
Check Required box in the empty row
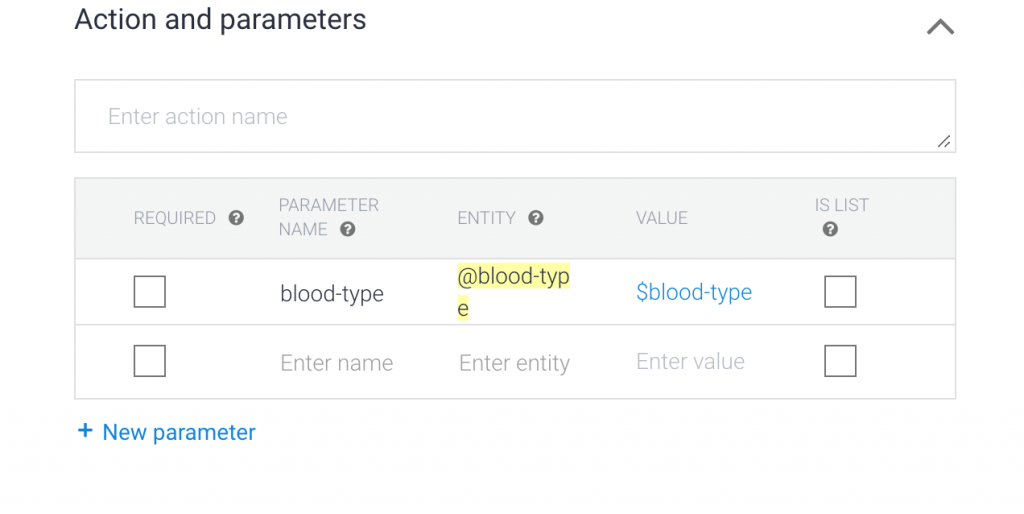tap(150, 361)
